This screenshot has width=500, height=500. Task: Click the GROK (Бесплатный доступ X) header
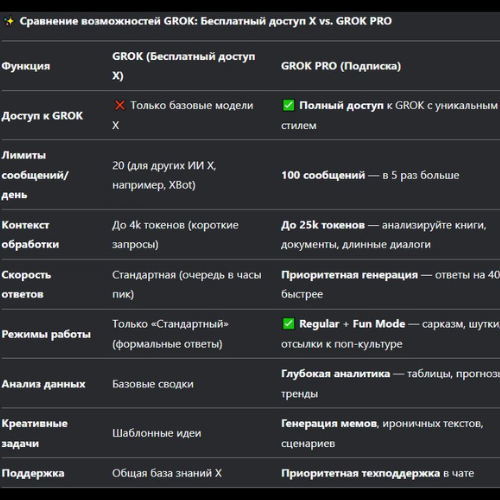(x=184, y=66)
